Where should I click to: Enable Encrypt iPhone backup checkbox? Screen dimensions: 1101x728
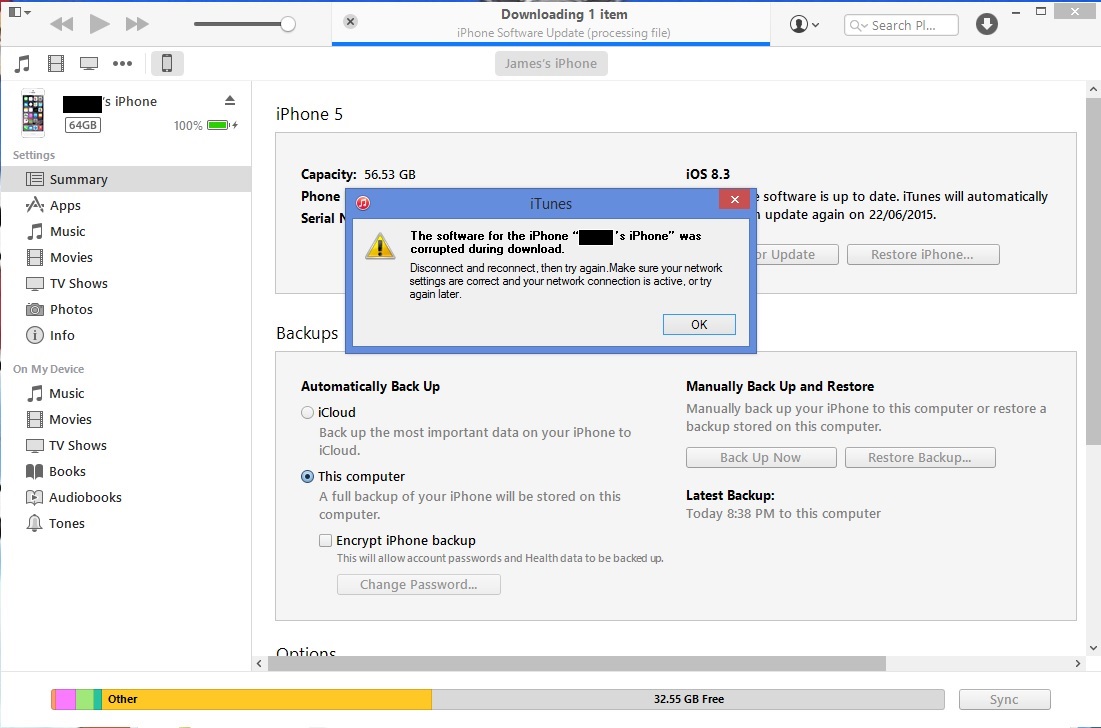coord(325,541)
